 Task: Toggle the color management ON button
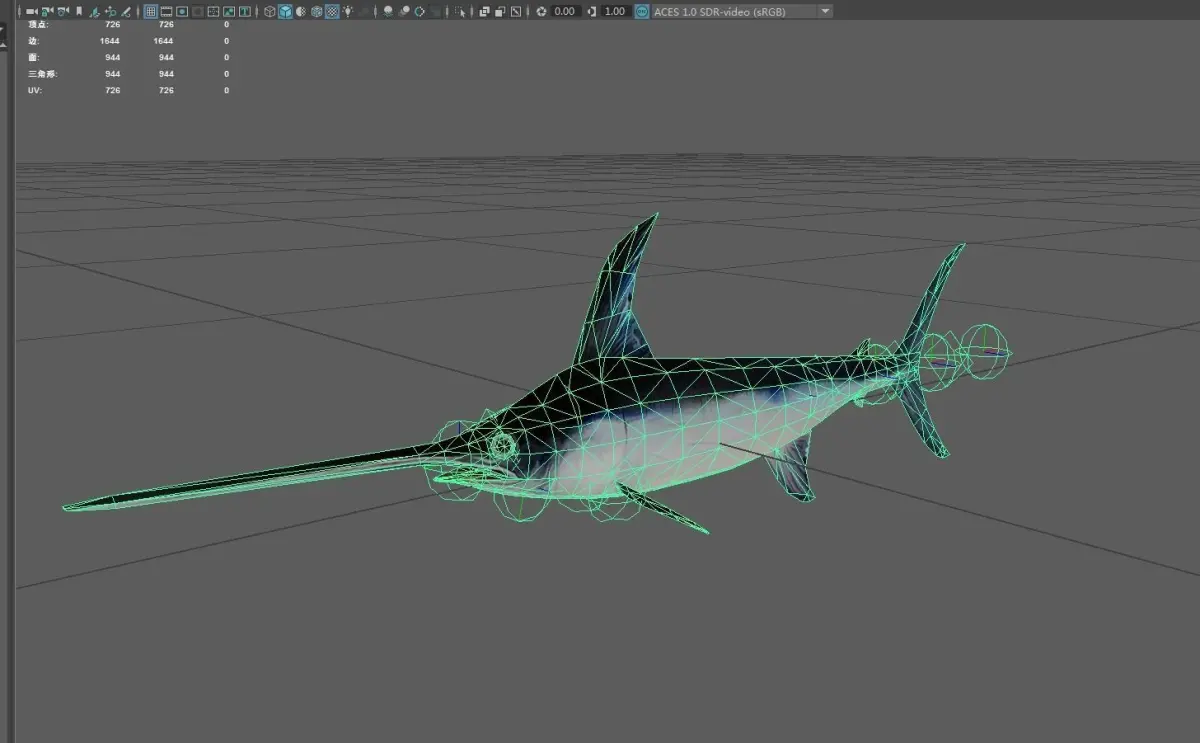click(x=641, y=11)
